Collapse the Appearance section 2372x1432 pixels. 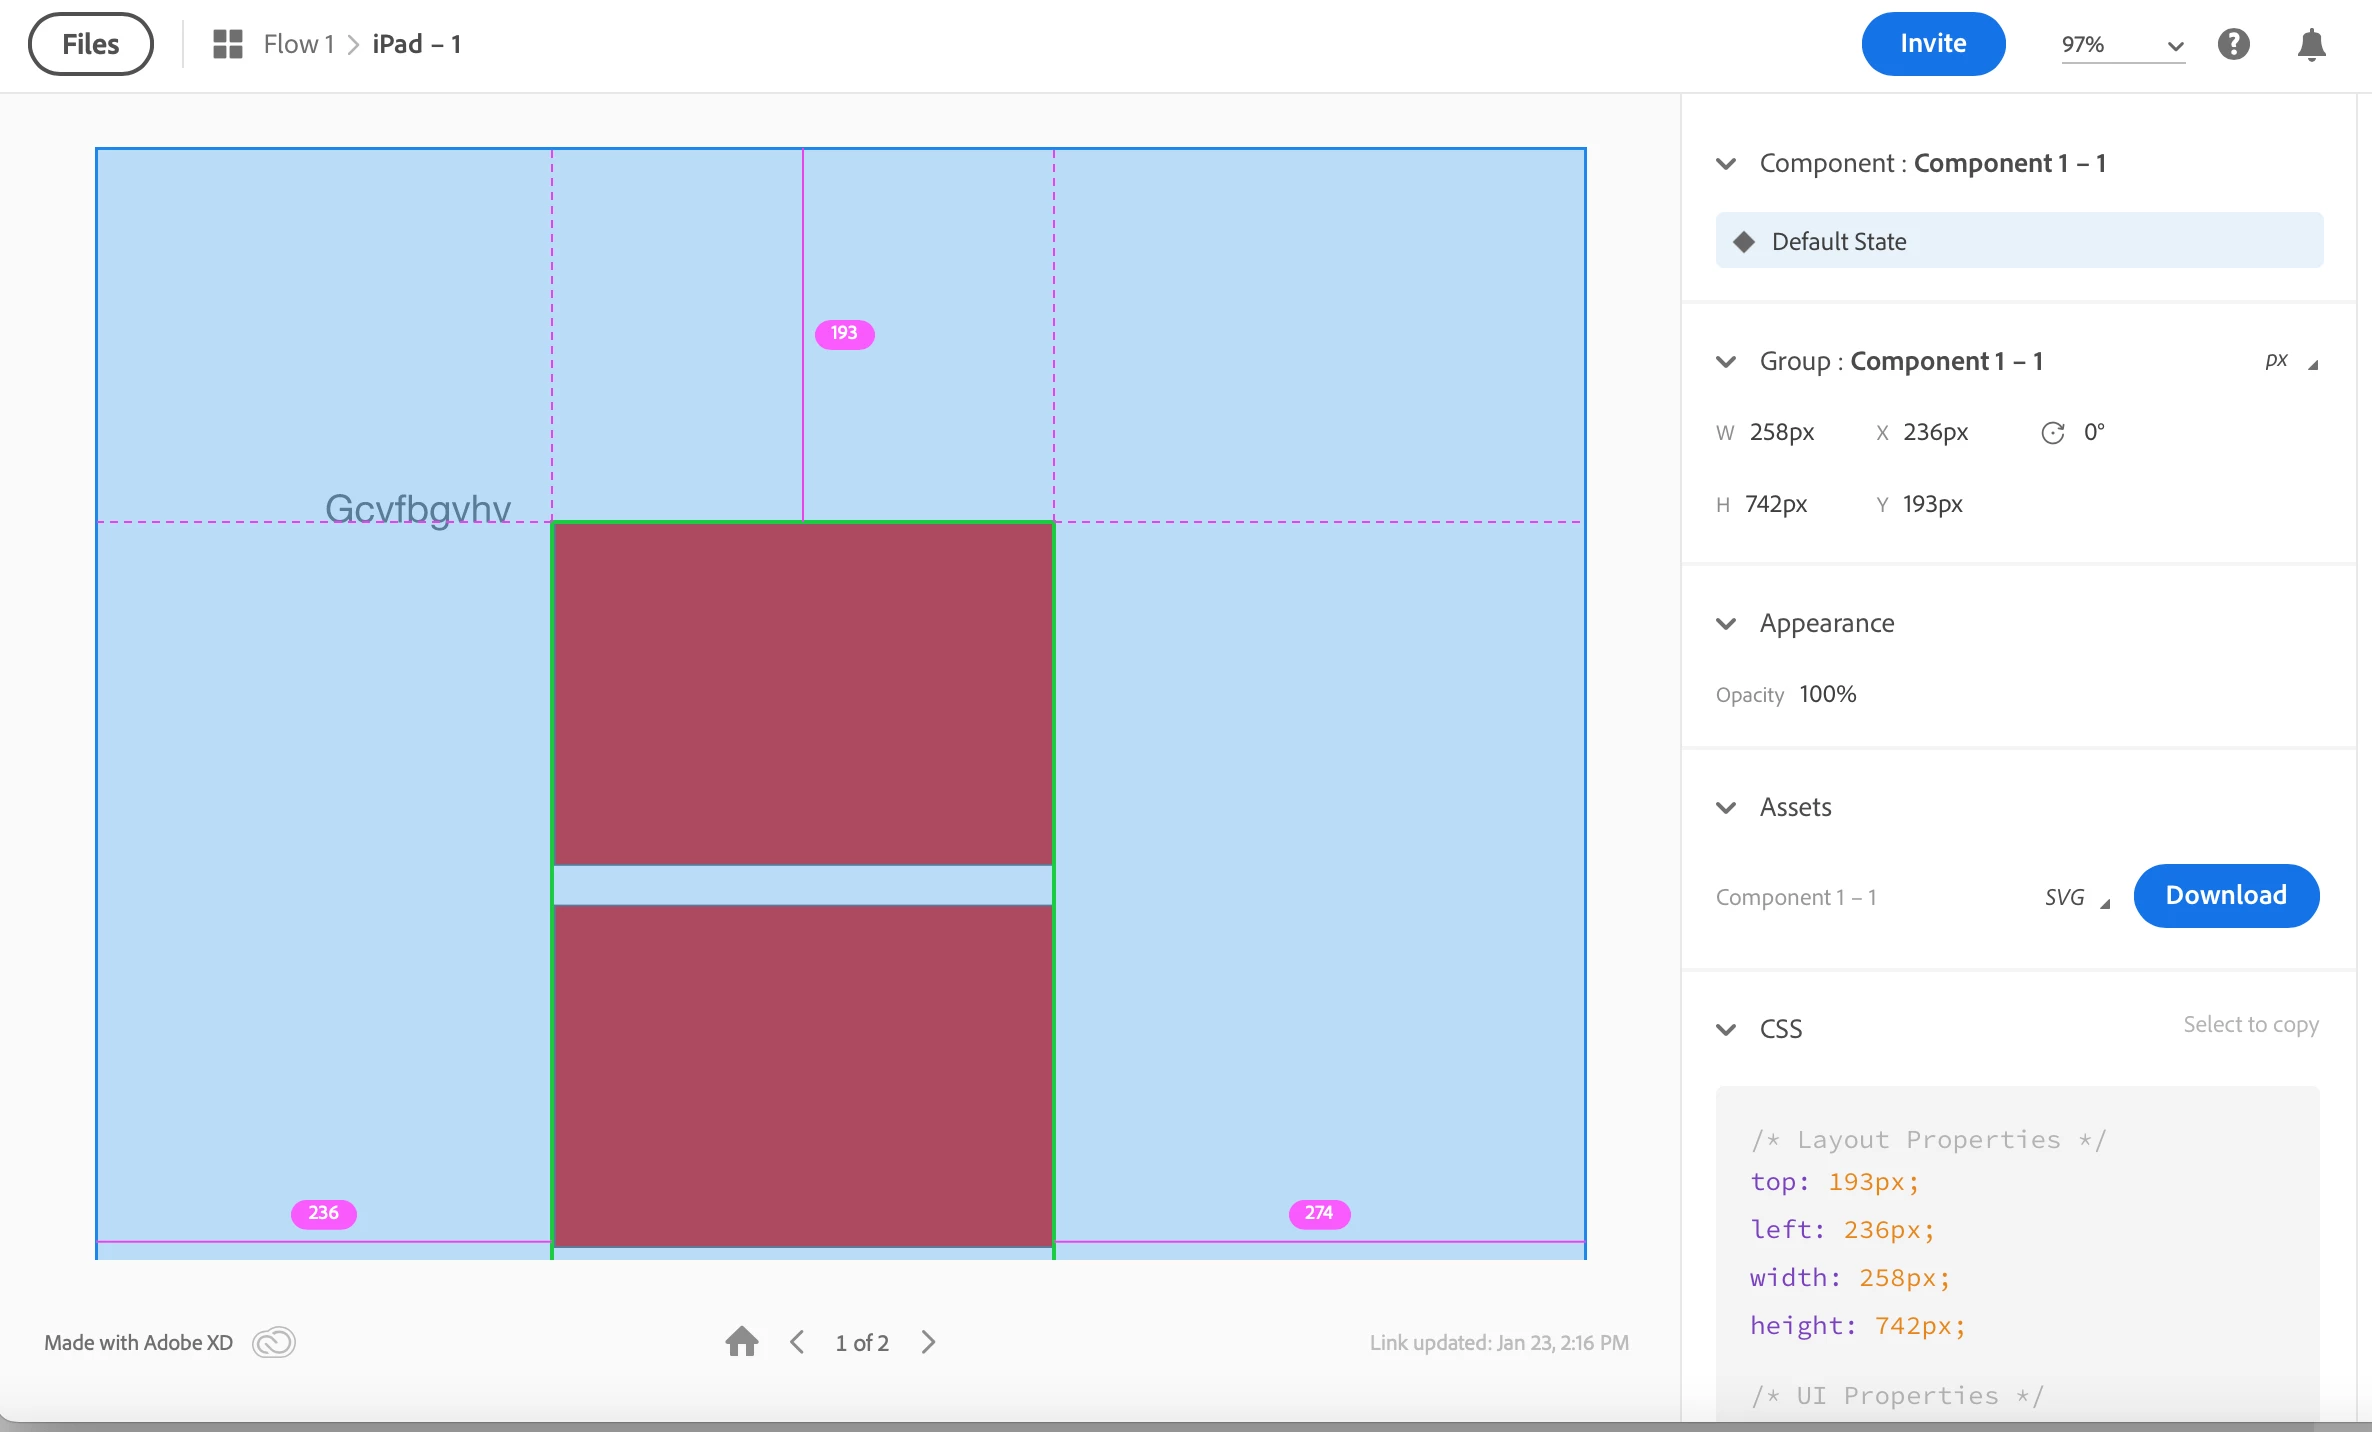(x=1726, y=623)
